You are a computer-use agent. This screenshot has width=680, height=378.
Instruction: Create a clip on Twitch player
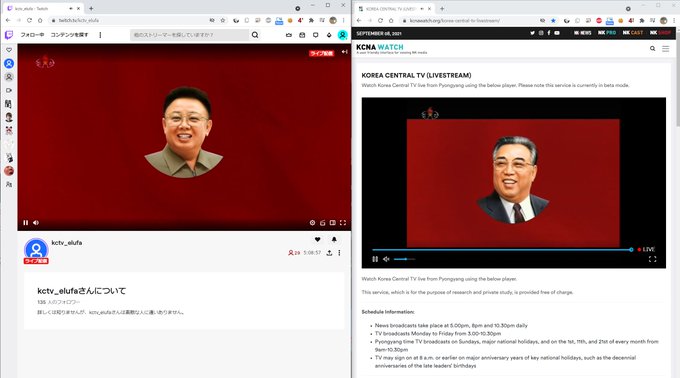(x=323, y=222)
